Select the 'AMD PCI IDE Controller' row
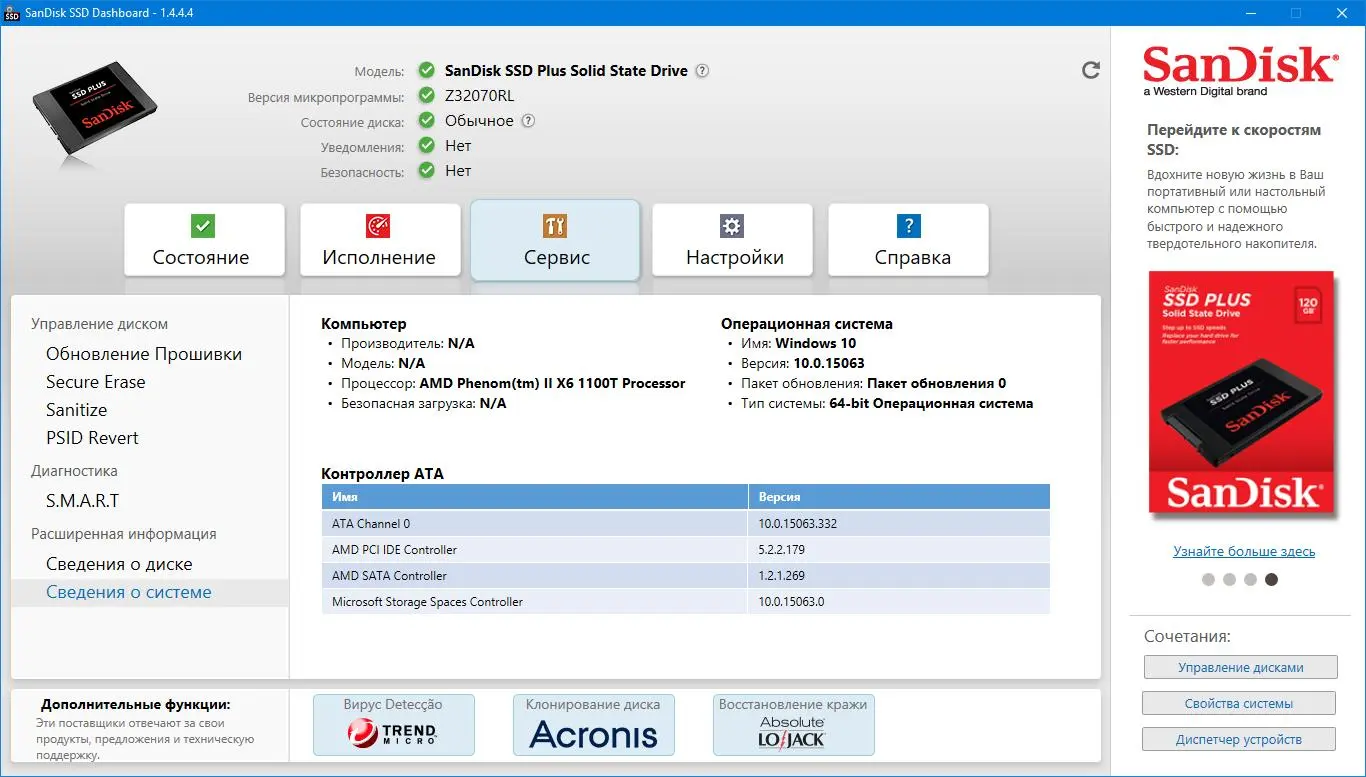The width and height of the screenshot is (1366, 777). 686,550
